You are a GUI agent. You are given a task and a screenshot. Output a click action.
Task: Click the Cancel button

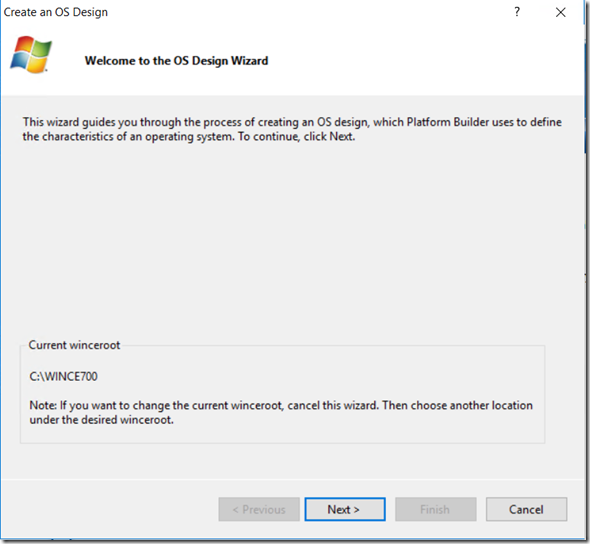click(x=526, y=509)
